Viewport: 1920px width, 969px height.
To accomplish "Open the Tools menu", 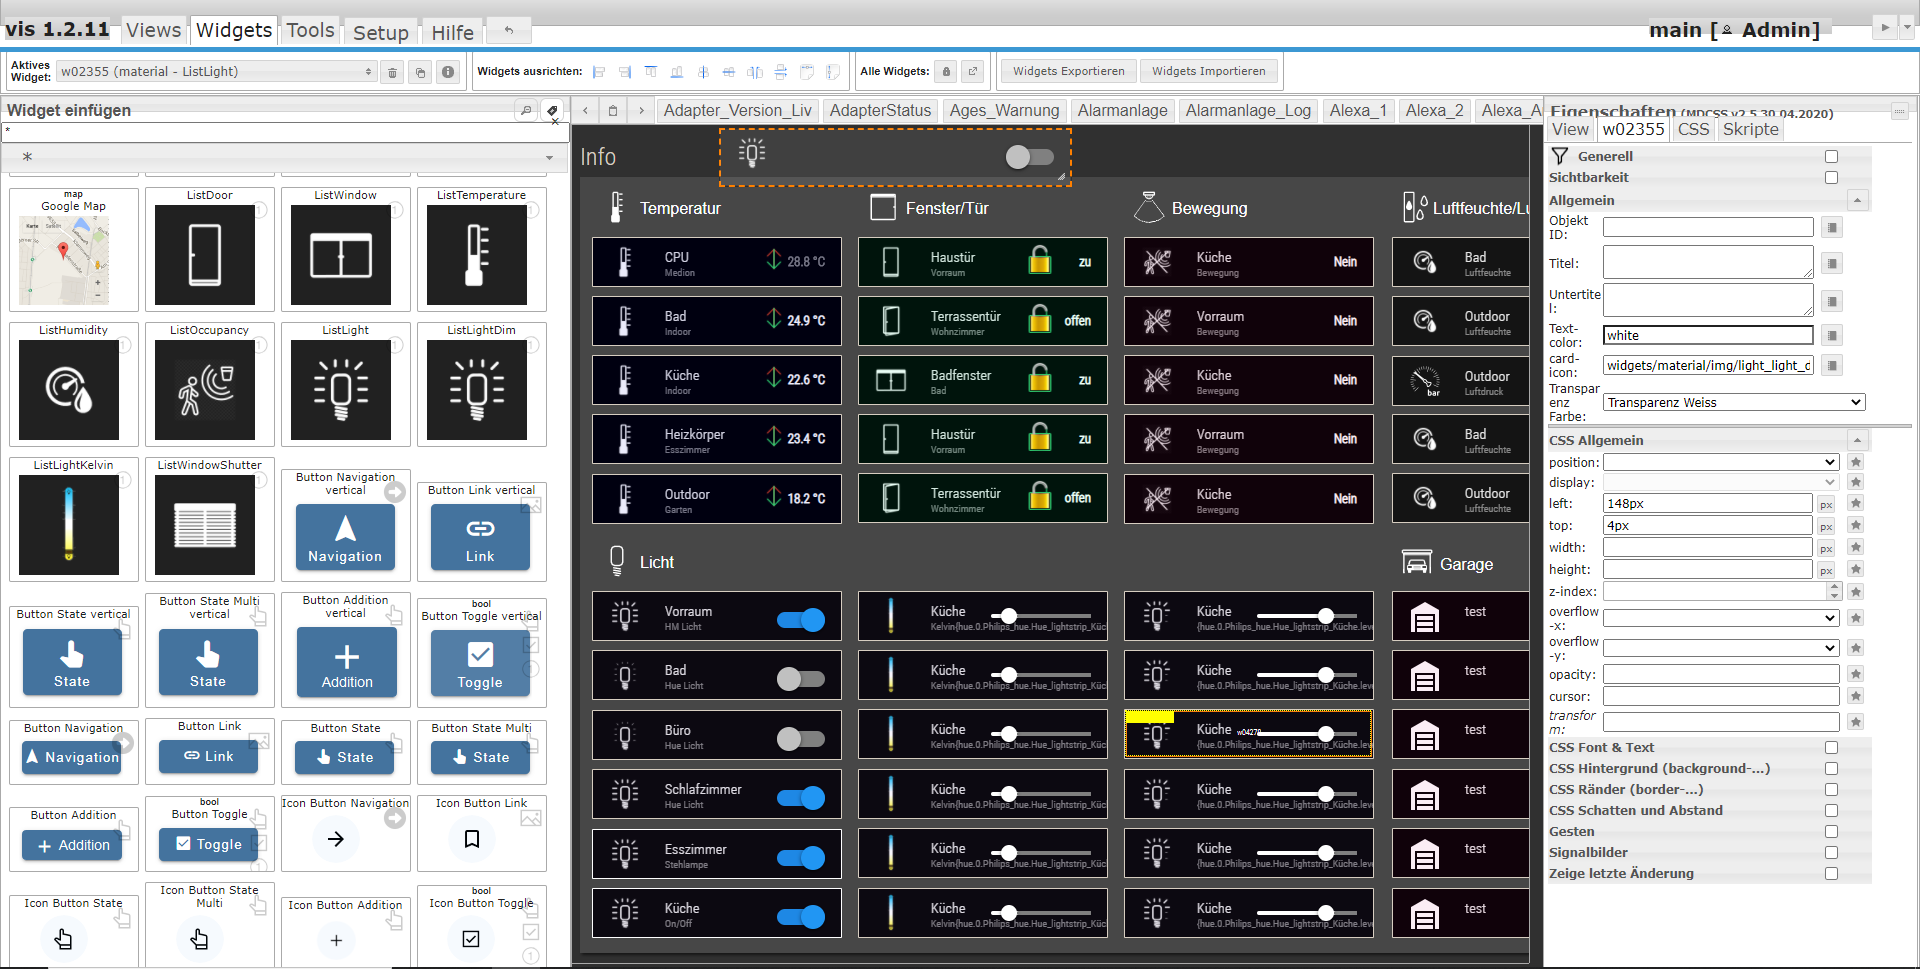I will pyautogui.click(x=311, y=31).
